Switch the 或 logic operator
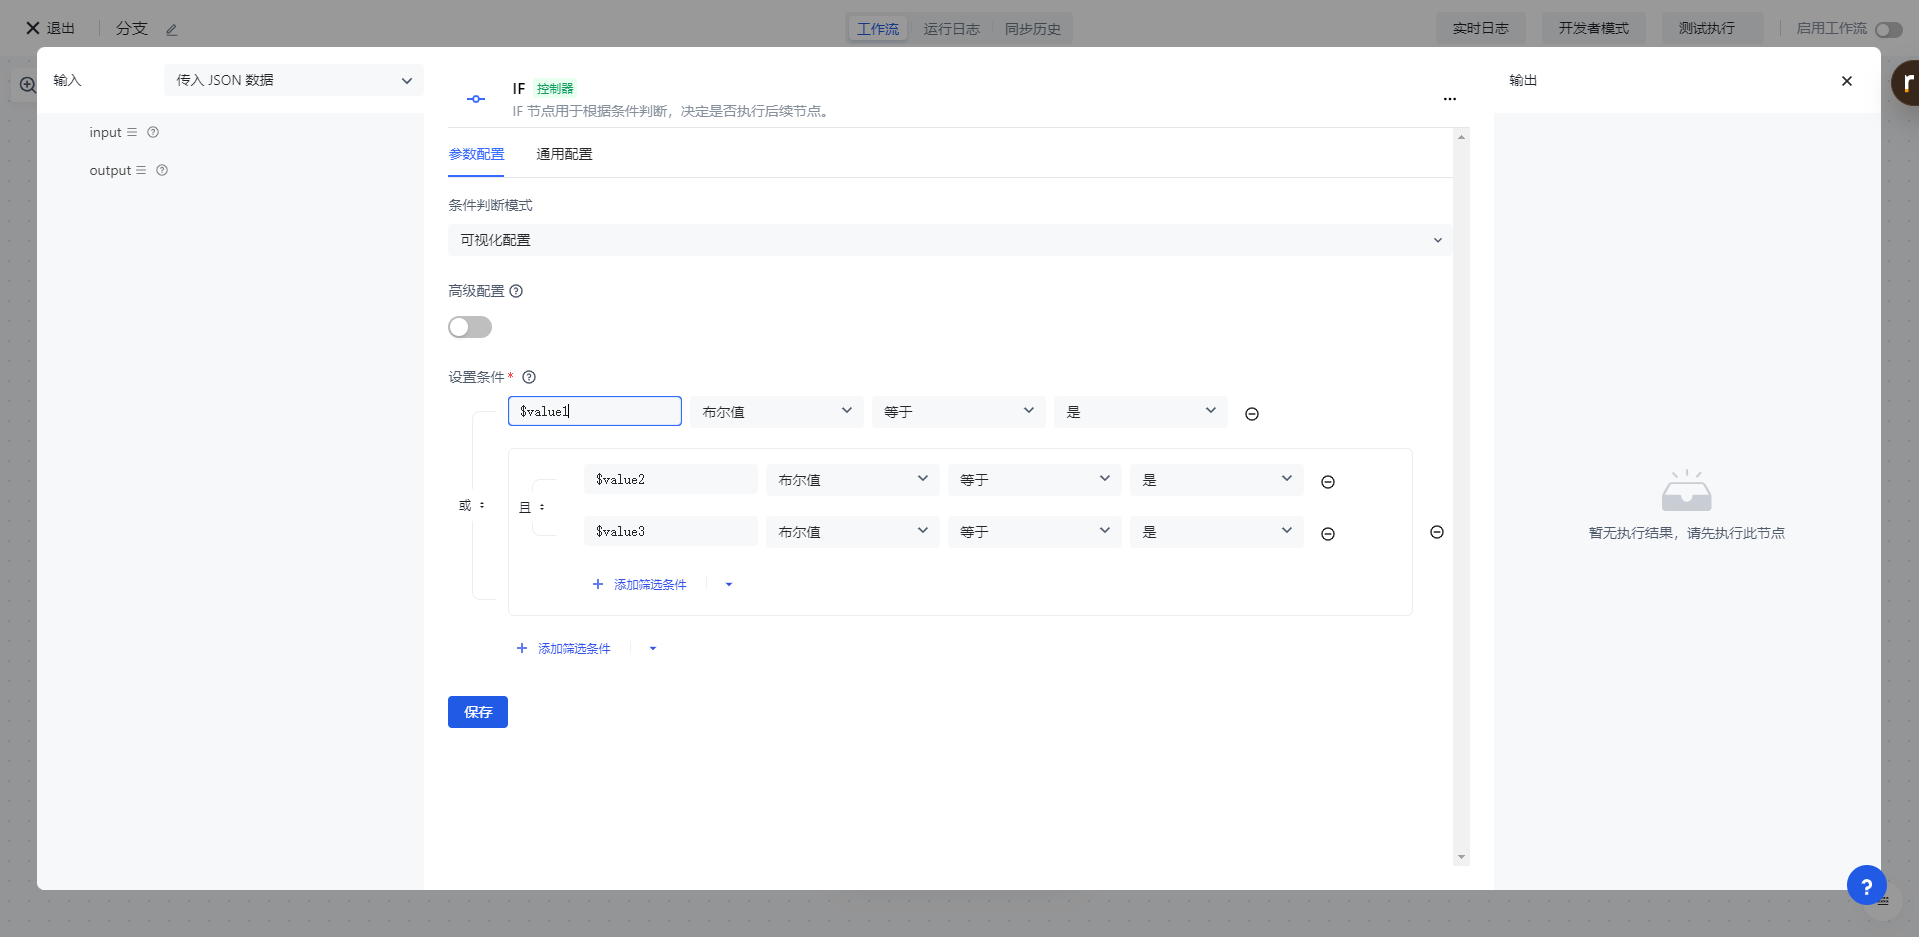Image resolution: width=1919 pixels, height=937 pixels. click(472, 506)
